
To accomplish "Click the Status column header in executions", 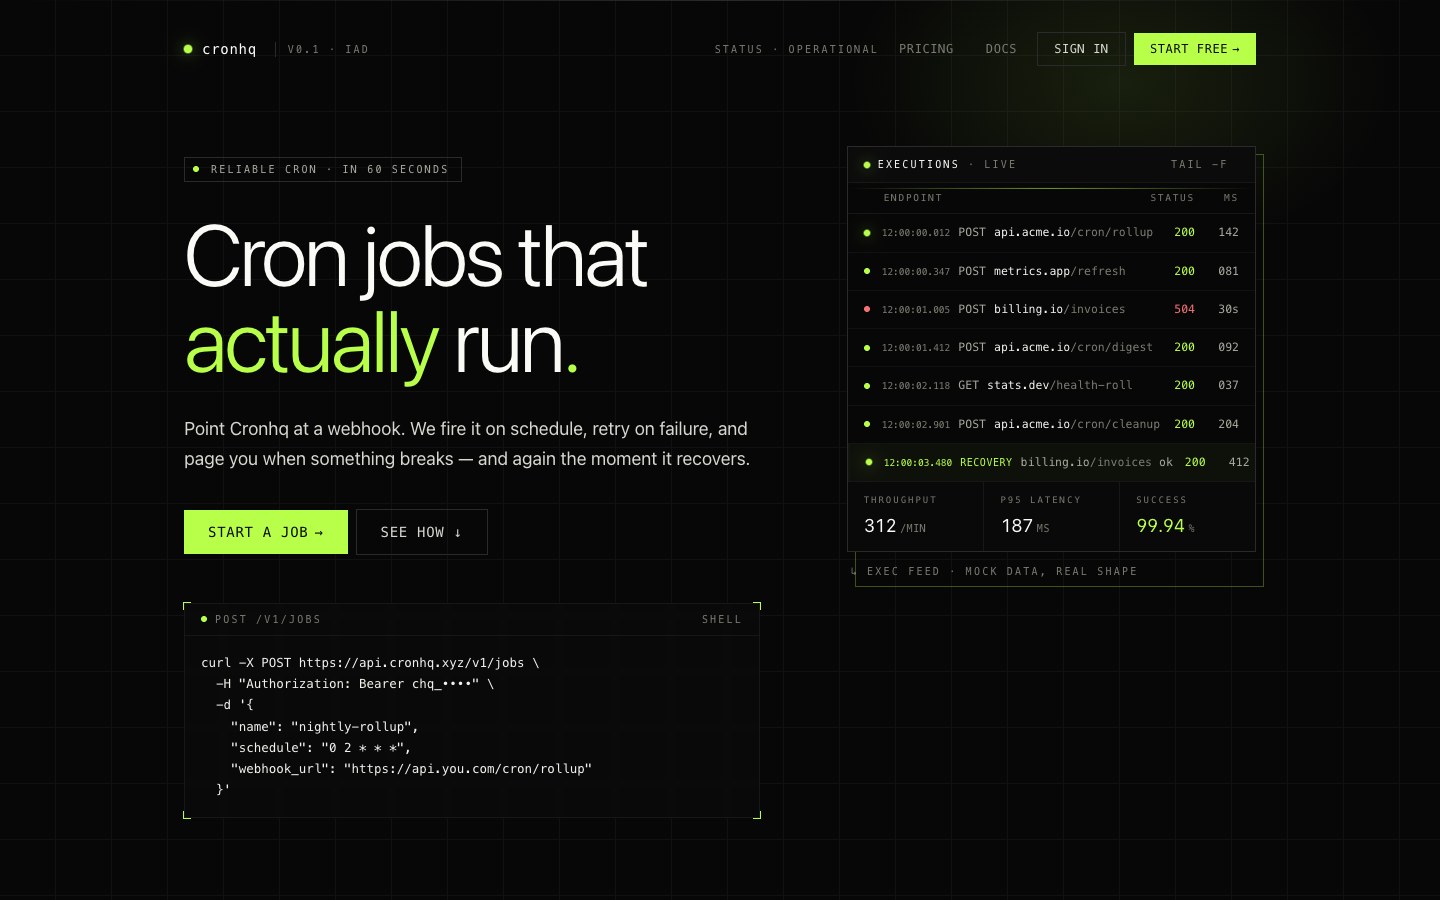I will coord(1172,198).
